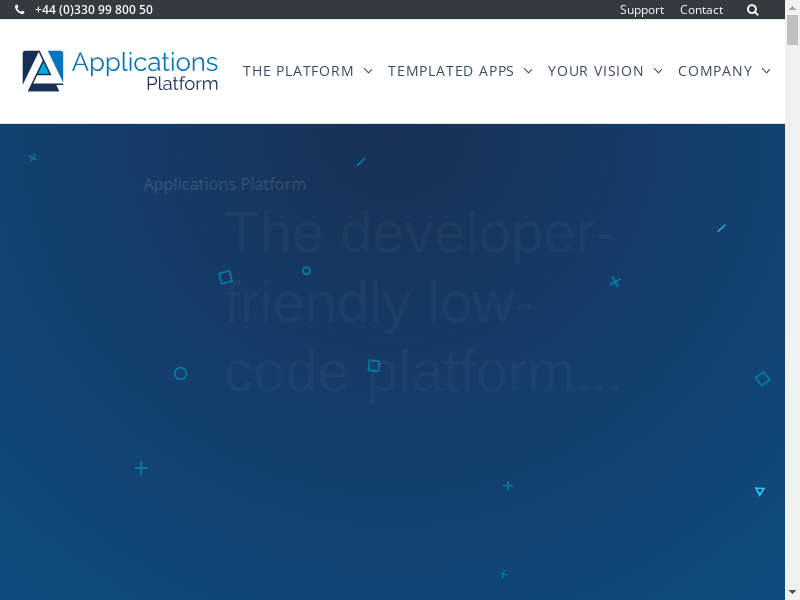The height and width of the screenshot is (600, 800).
Task: Expand the chevron beside Company
Action: pyautogui.click(x=766, y=71)
